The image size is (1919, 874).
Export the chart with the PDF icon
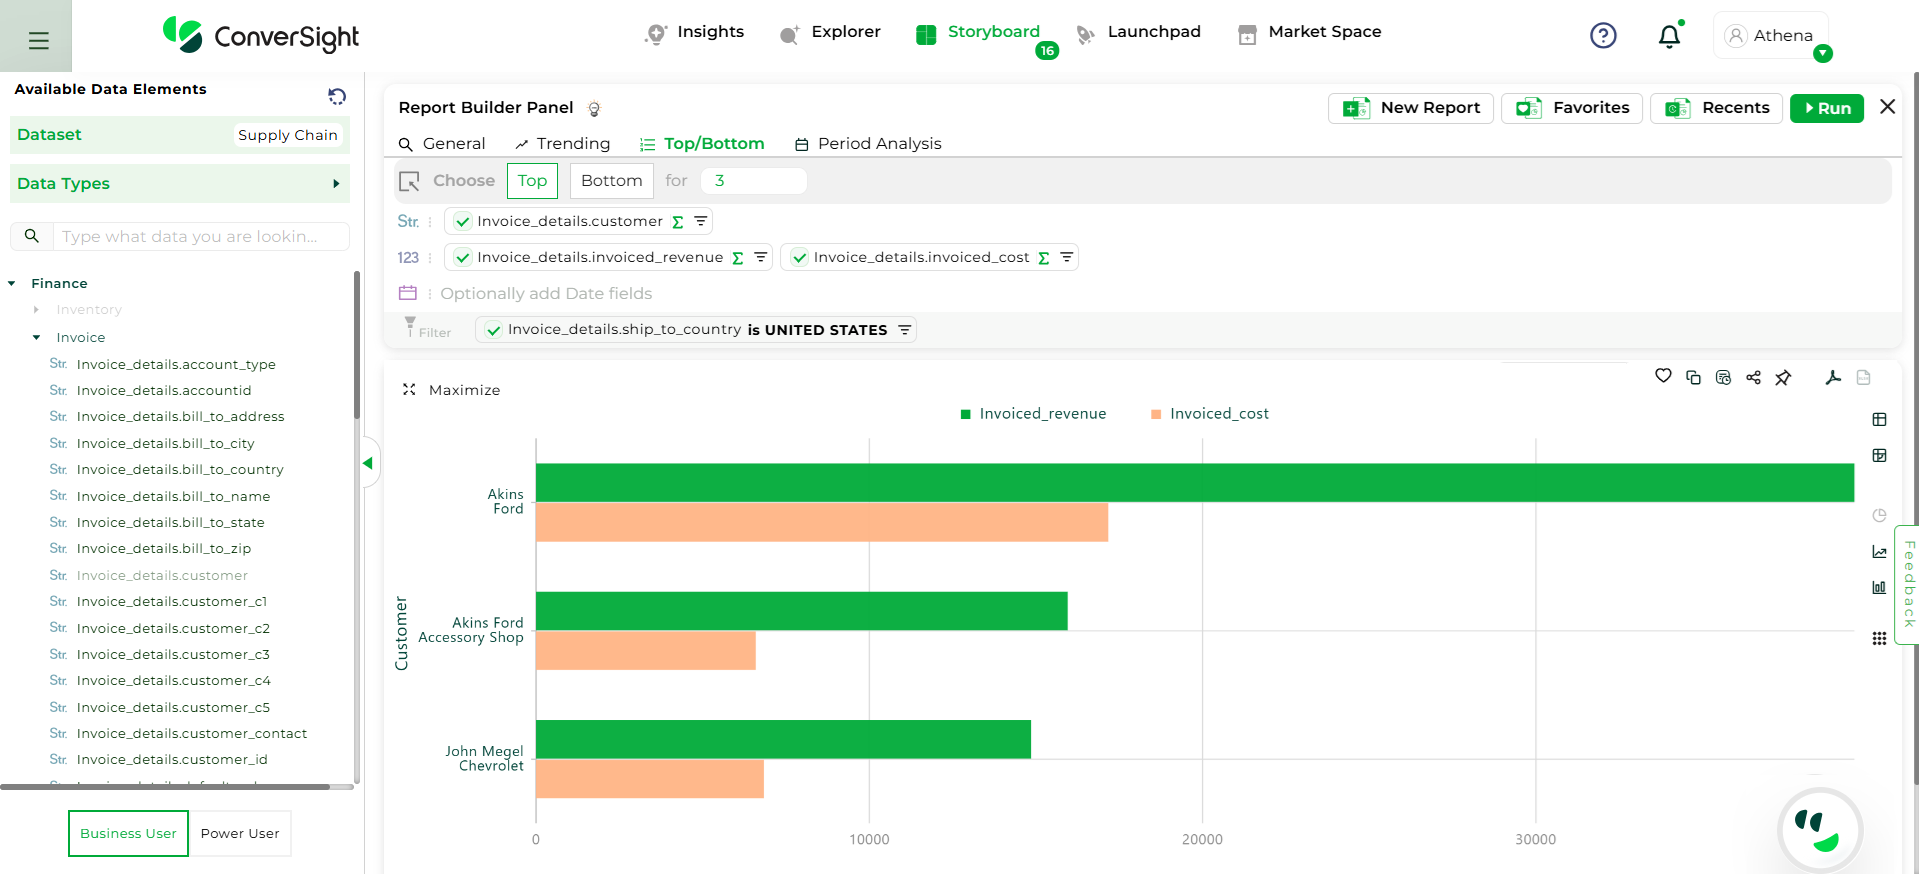click(1833, 377)
